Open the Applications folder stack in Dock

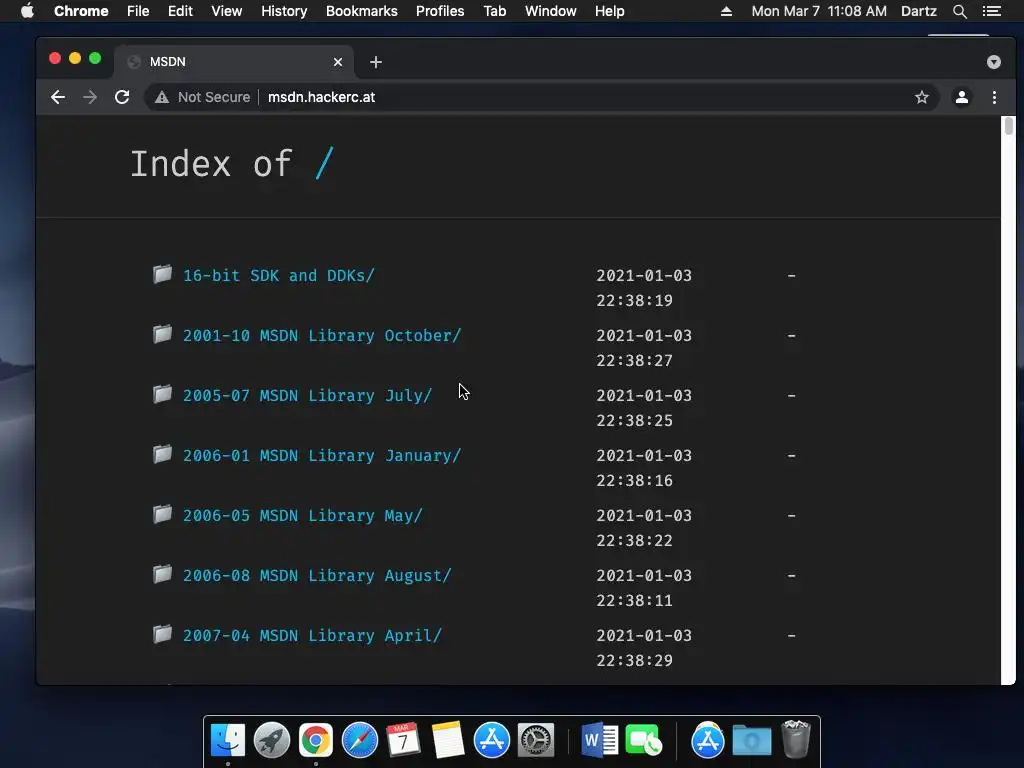707,740
